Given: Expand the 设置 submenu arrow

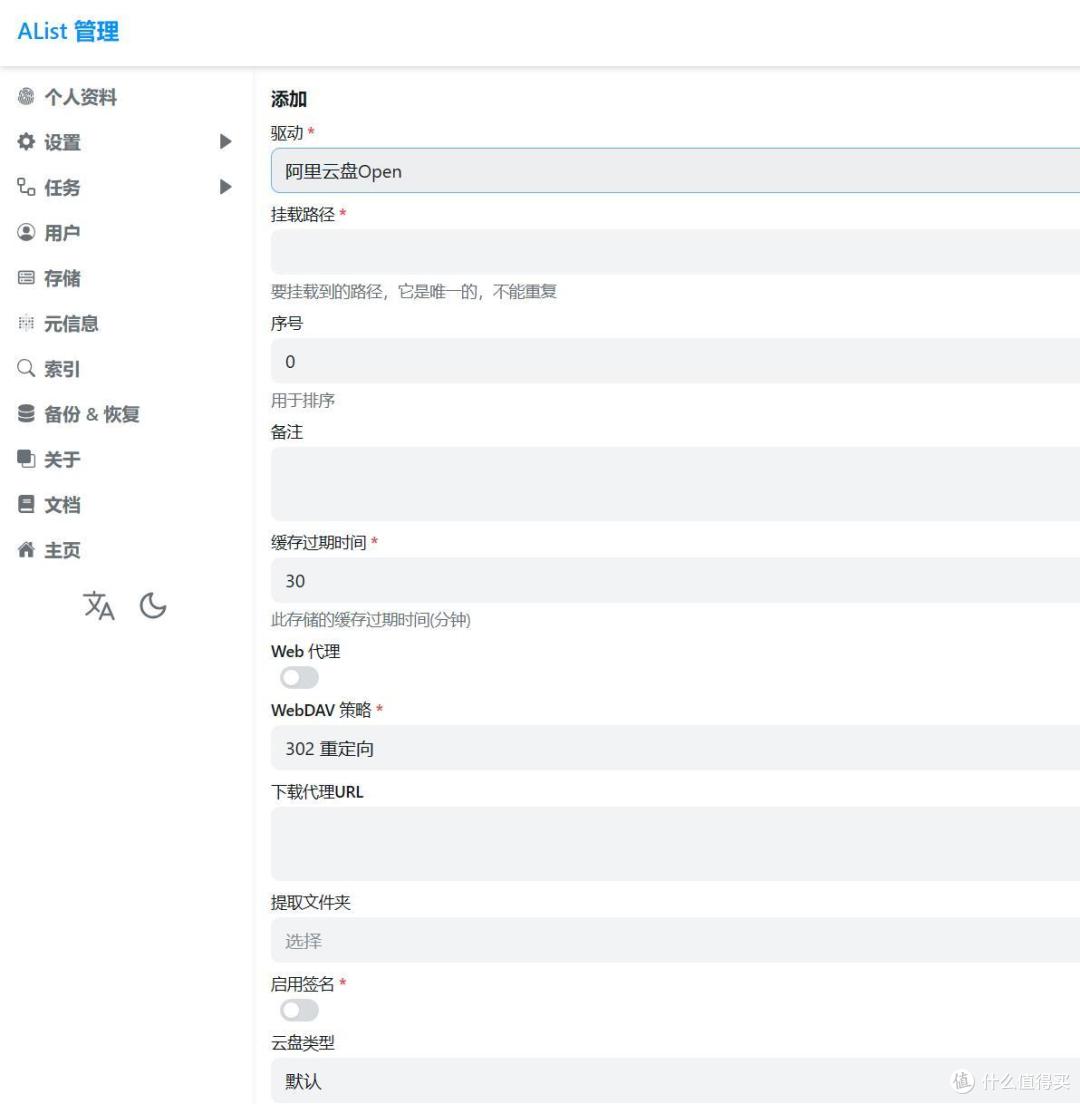Looking at the screenshot, I should click(x=225, y=142).
